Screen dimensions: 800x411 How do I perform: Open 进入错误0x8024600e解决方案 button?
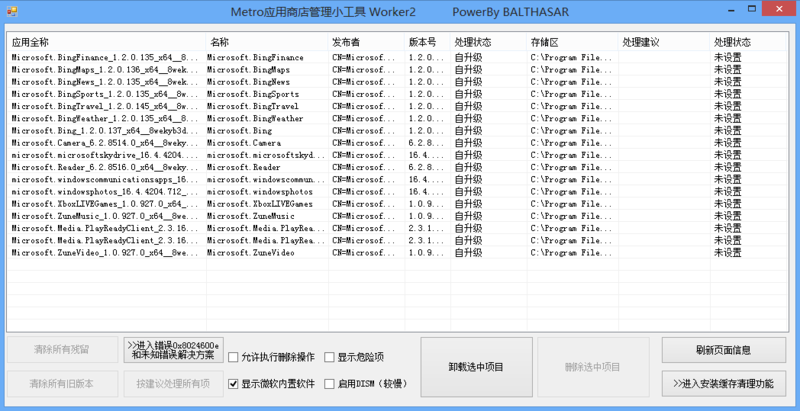(x=173, y=350)
